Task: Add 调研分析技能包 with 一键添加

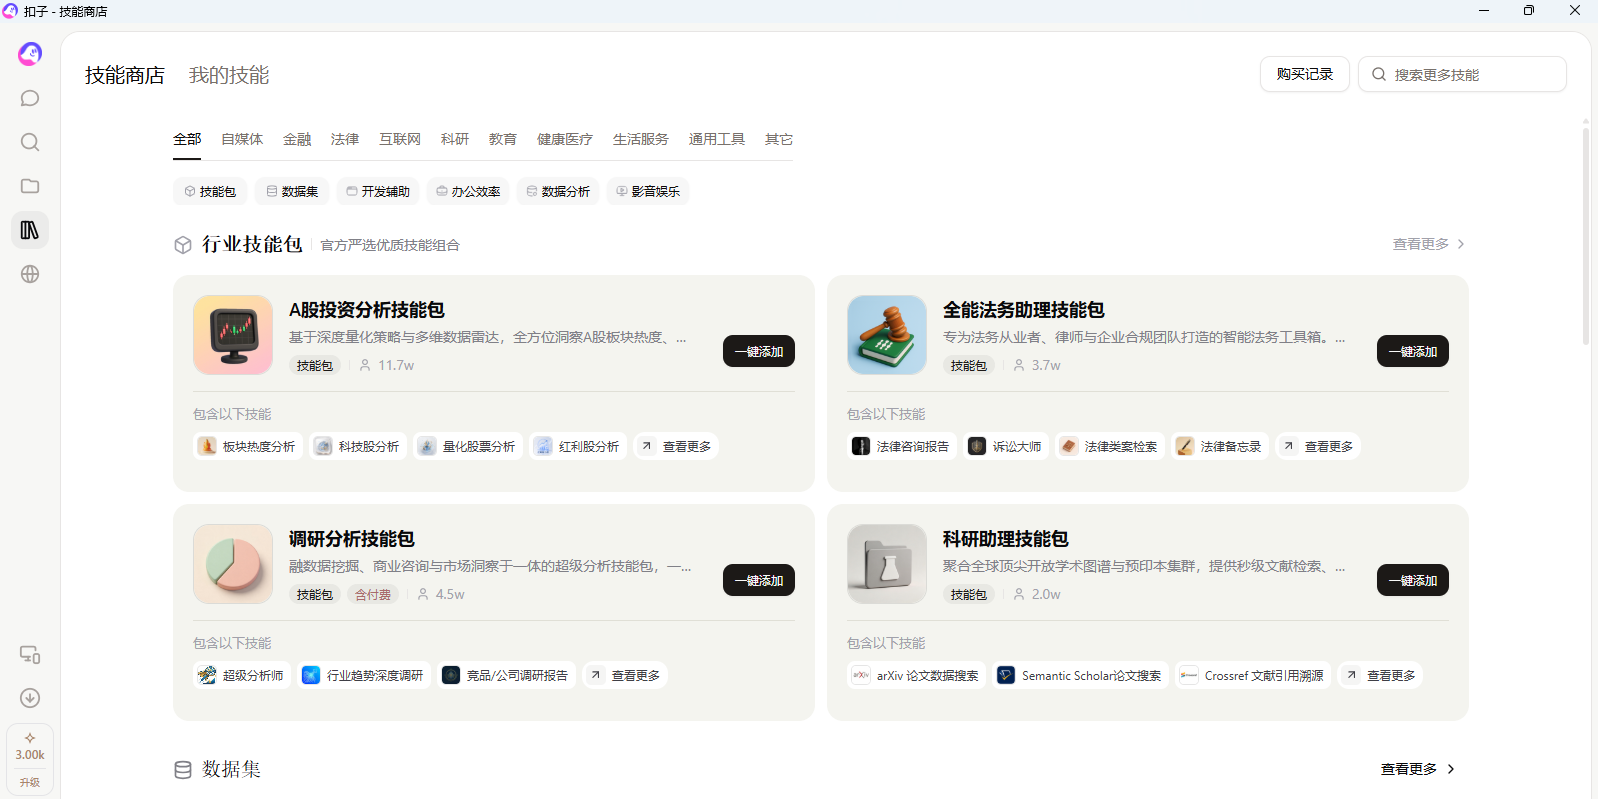Action: tap(759, 580)
